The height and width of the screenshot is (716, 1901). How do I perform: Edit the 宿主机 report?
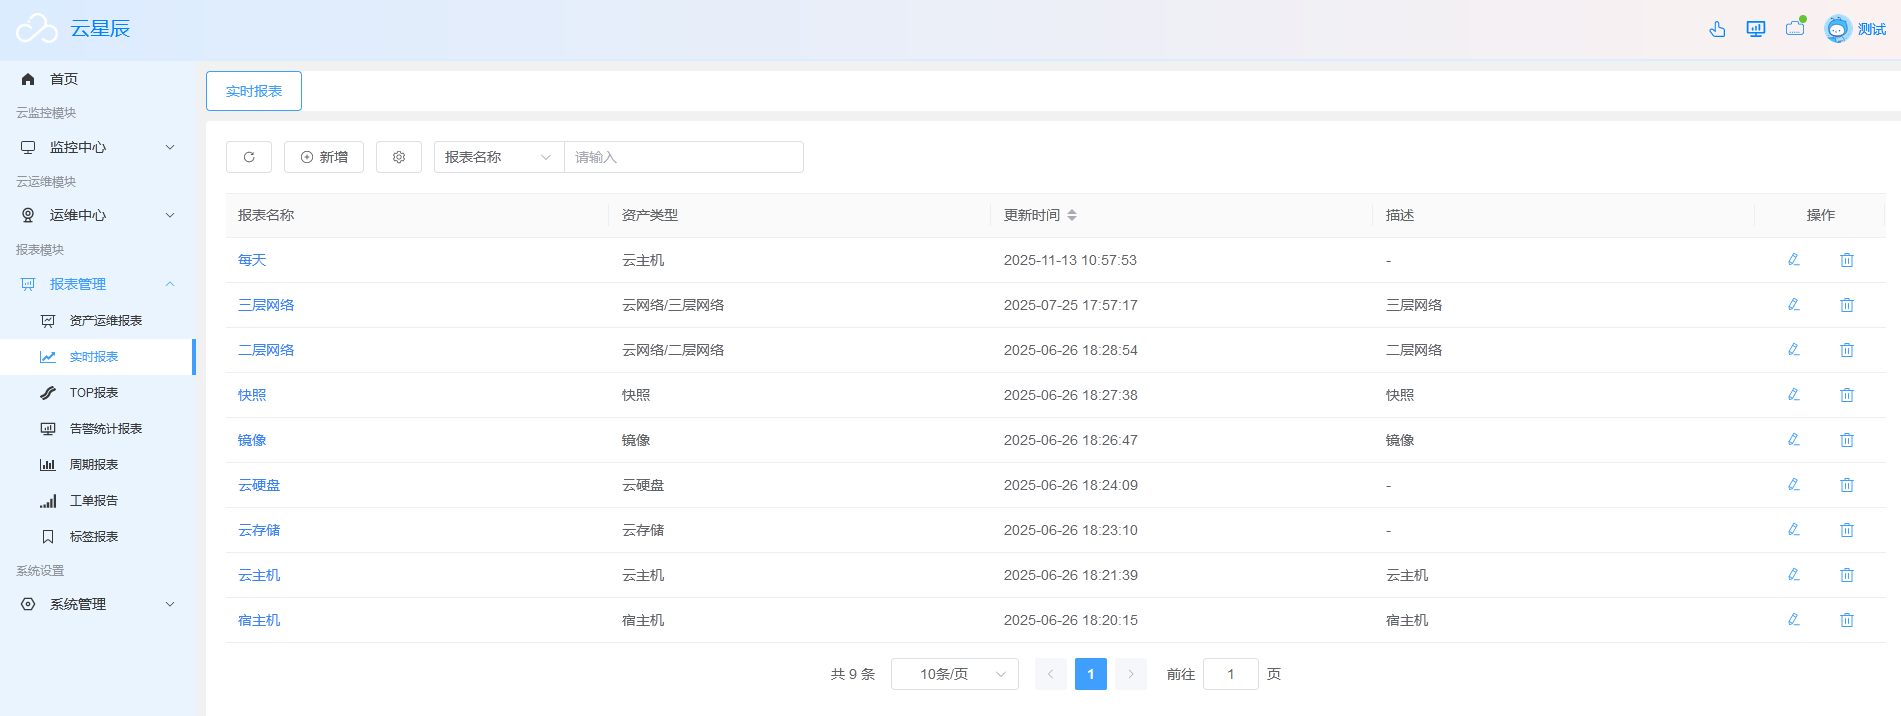(x=1793, y=620)
